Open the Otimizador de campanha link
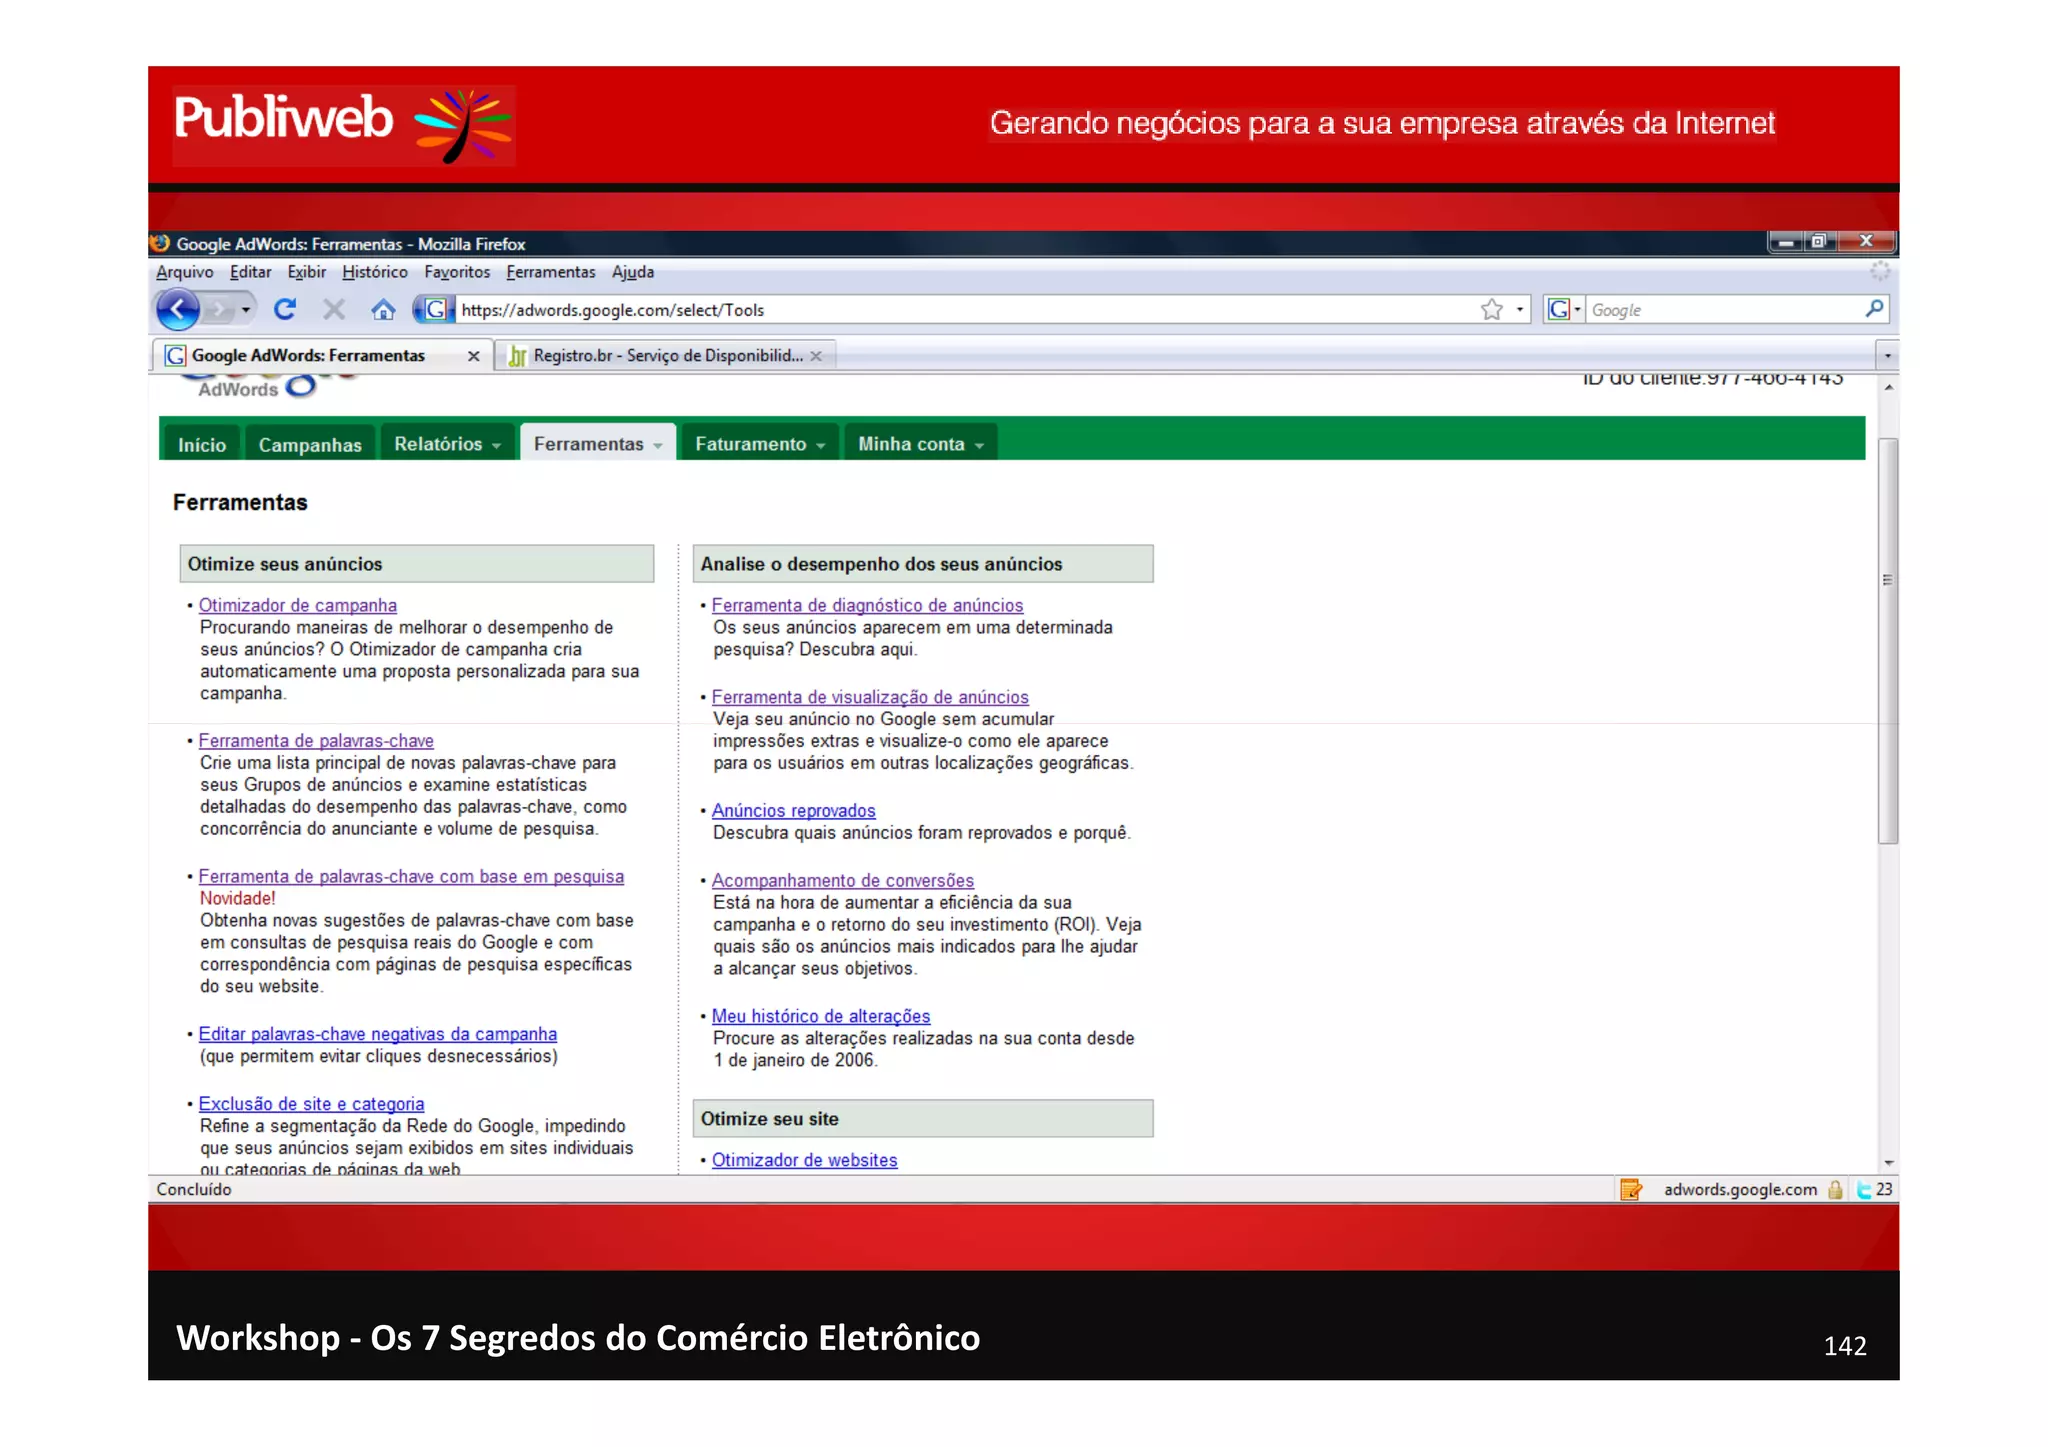2048x1447 pixels. [297, 605]
